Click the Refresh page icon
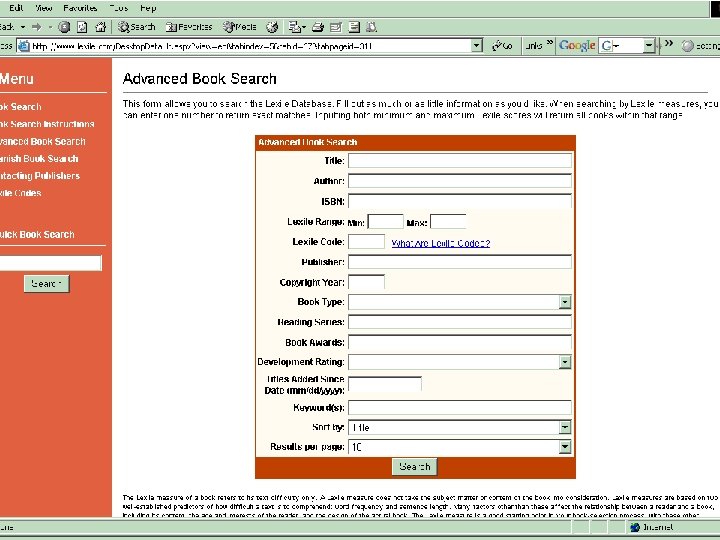 [82, 28]
